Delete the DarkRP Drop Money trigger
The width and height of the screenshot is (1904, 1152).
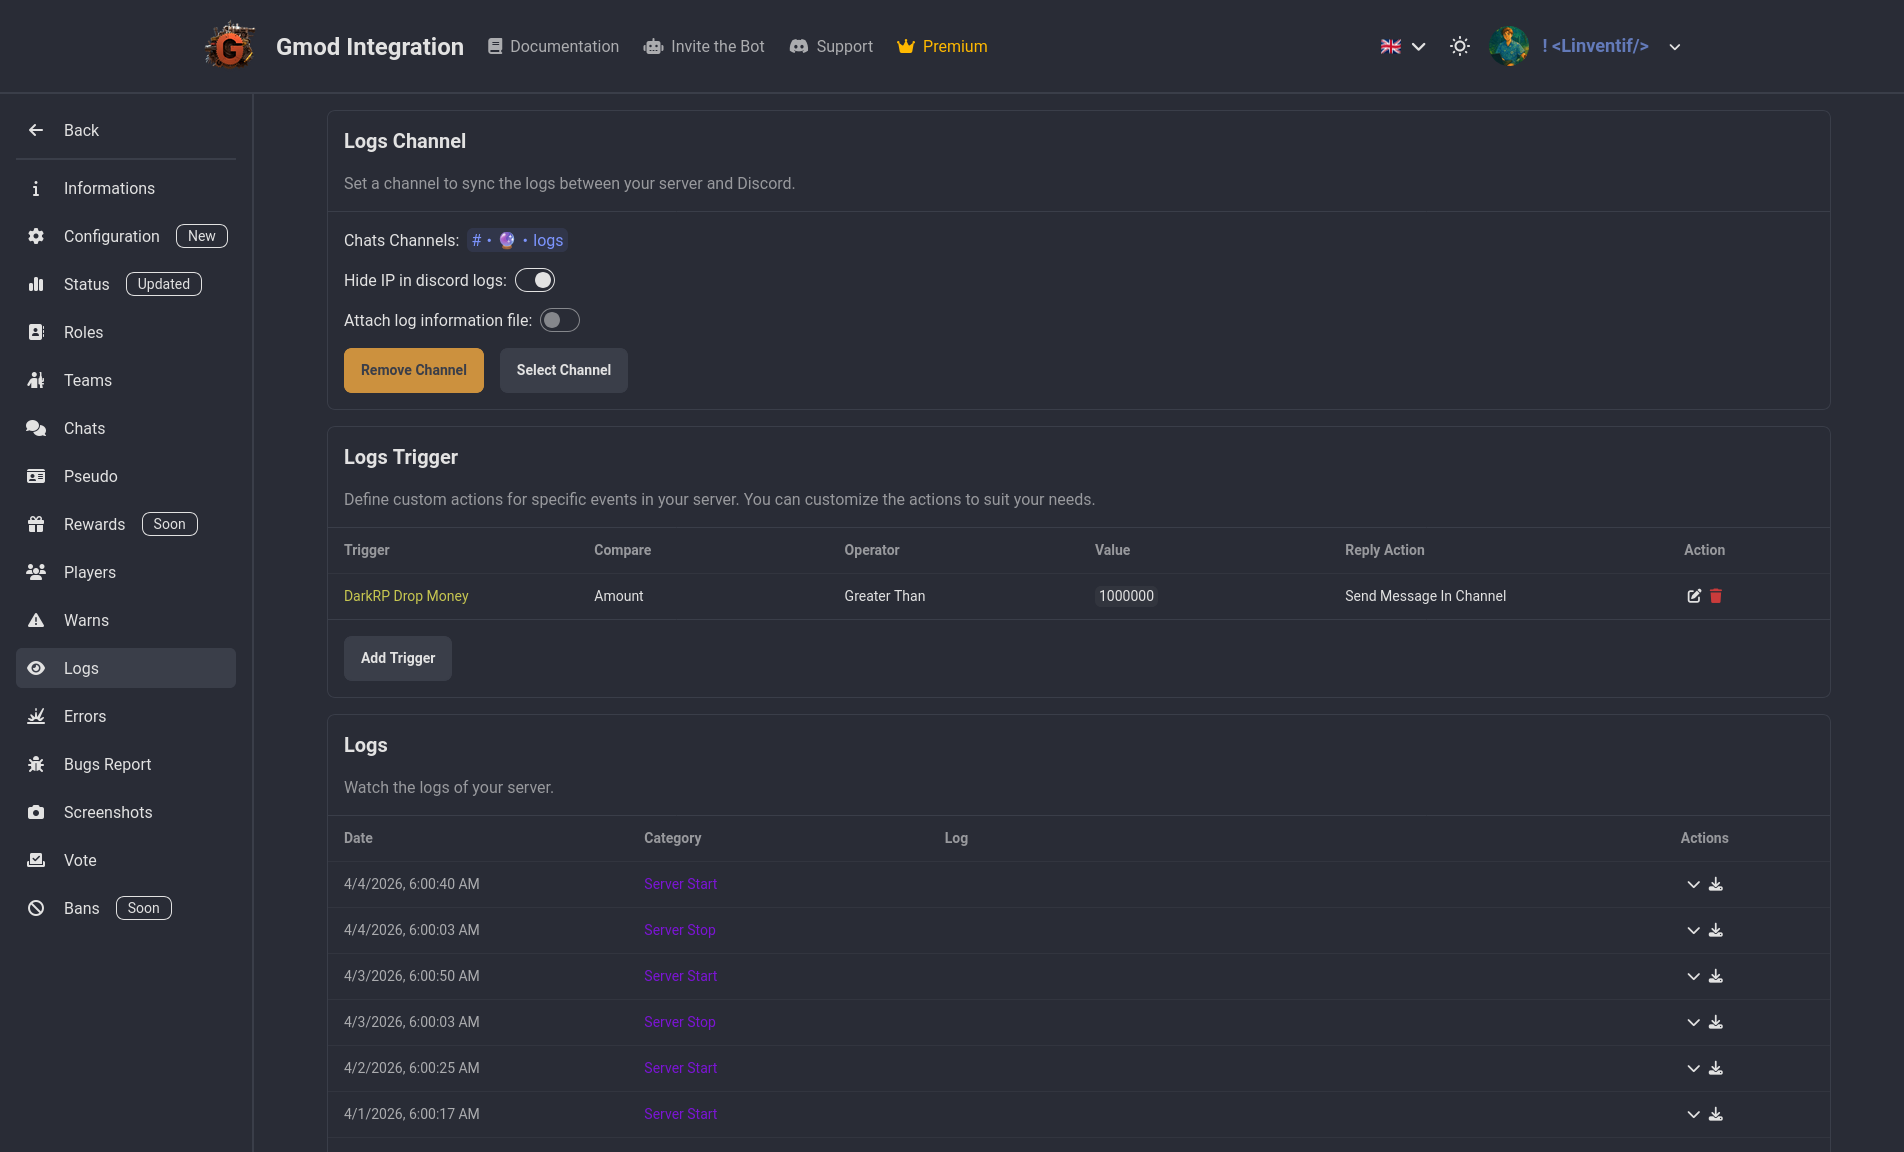tap(1716, 596)
